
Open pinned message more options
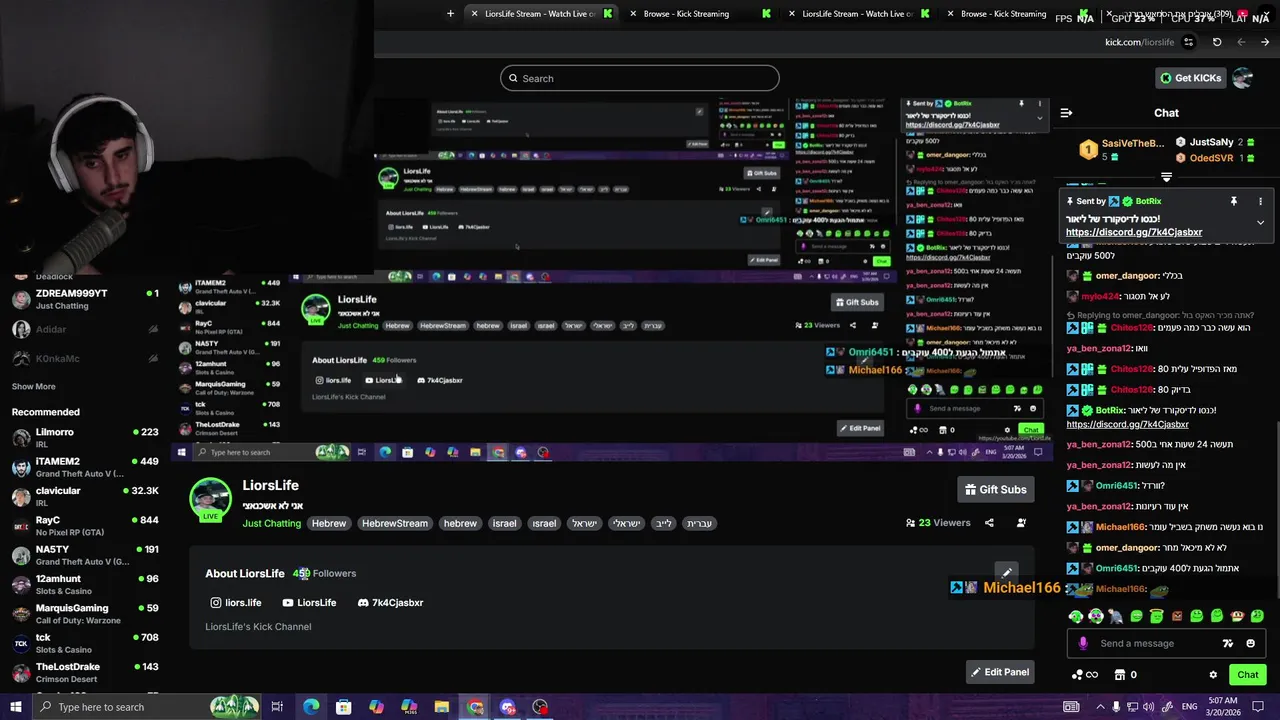1260,201
